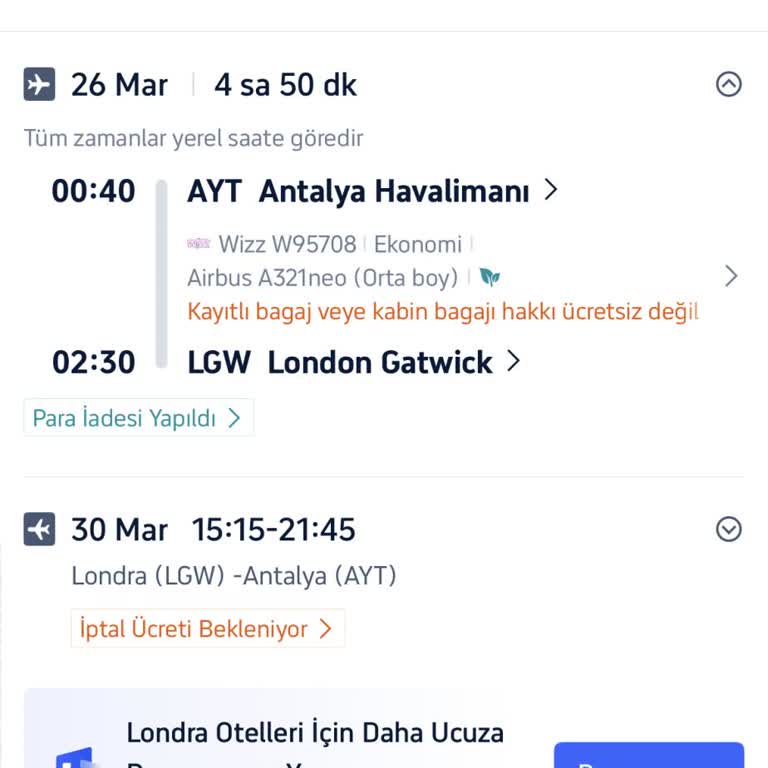Tap the plane icon beside 26 Mar
The image size is (768, 768).
click(x=39, y=85)
